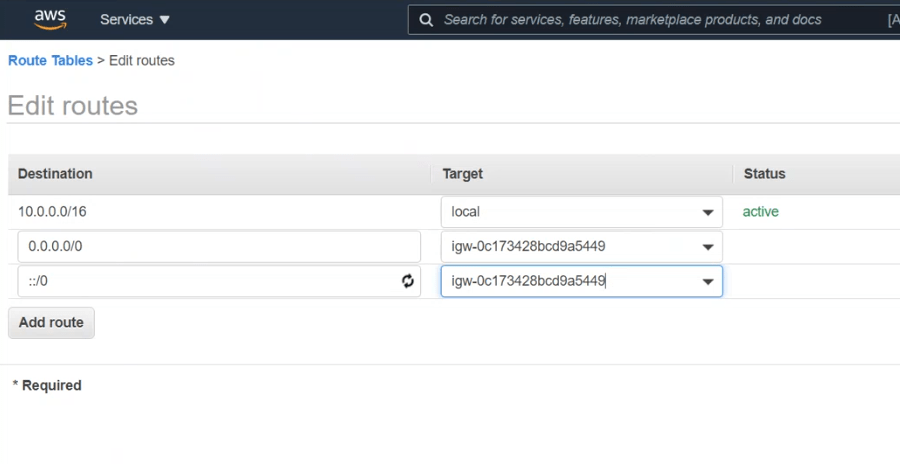Click the search magnifier icon
Screen dimensions: 900x464
(426, 20)
